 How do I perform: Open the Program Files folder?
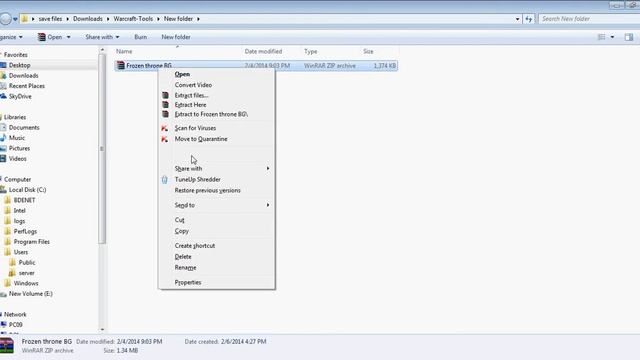(31, 242)
